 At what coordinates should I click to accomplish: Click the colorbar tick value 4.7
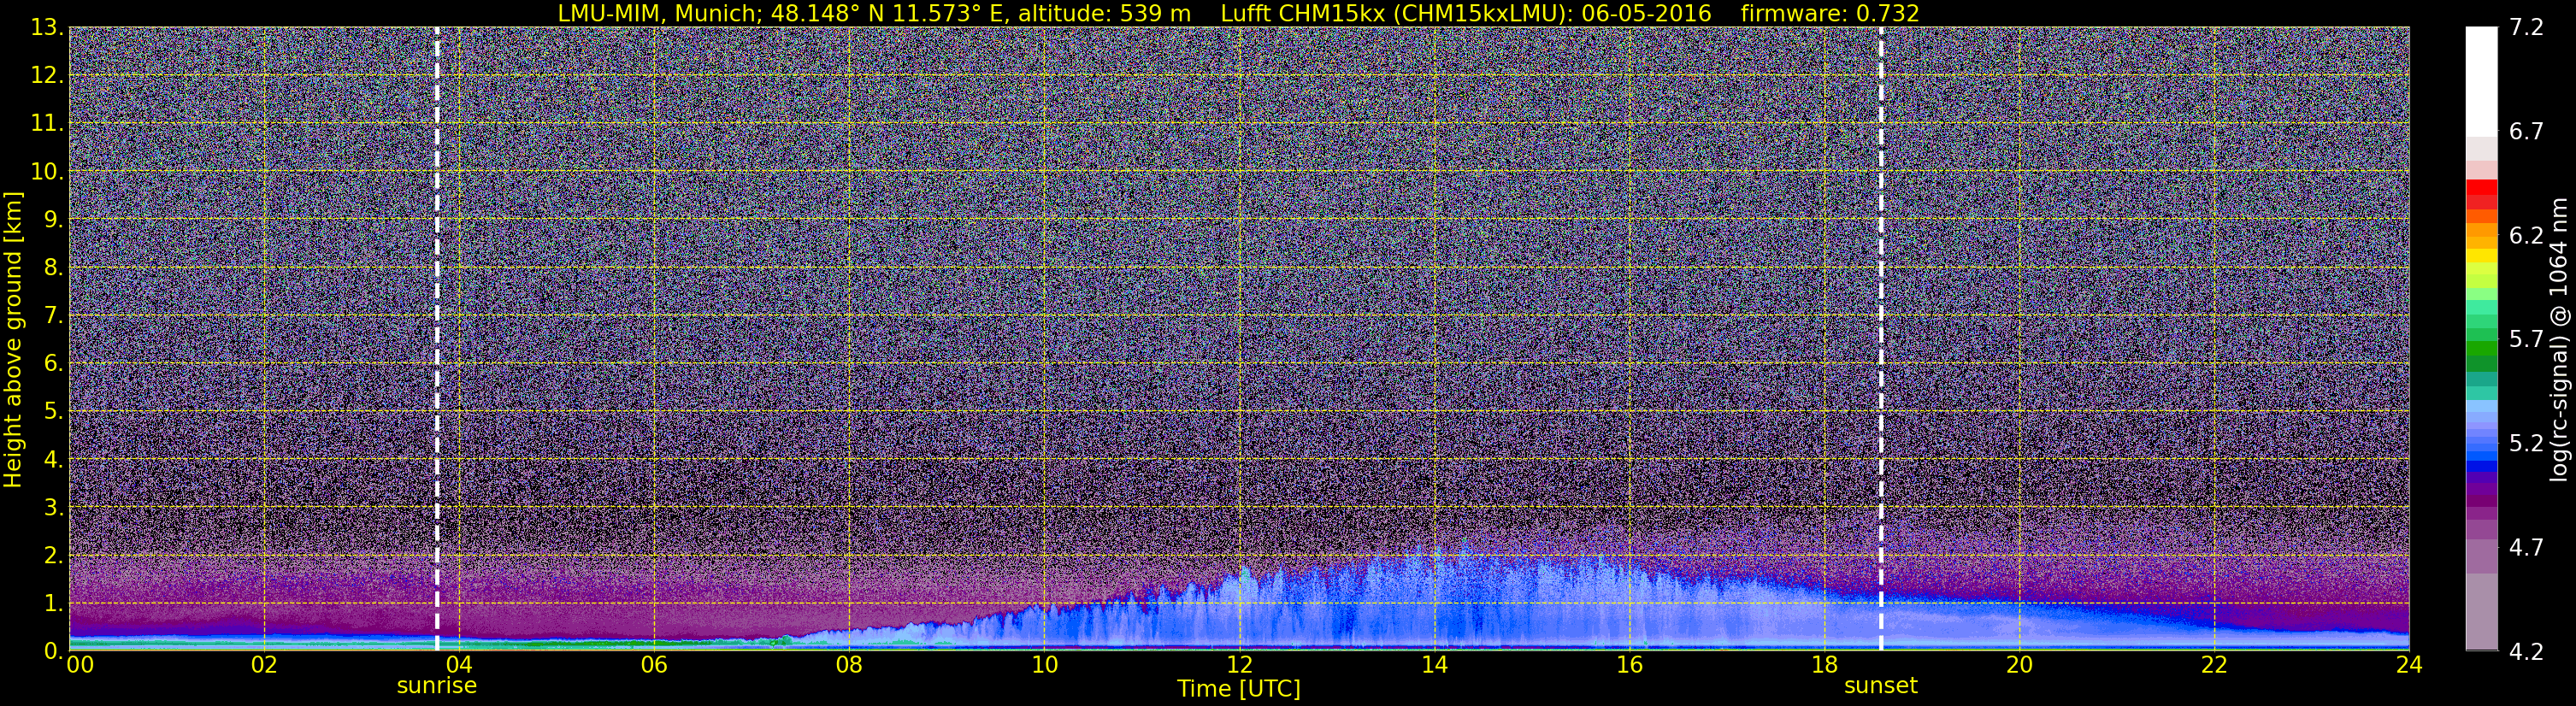(2526, 548)
